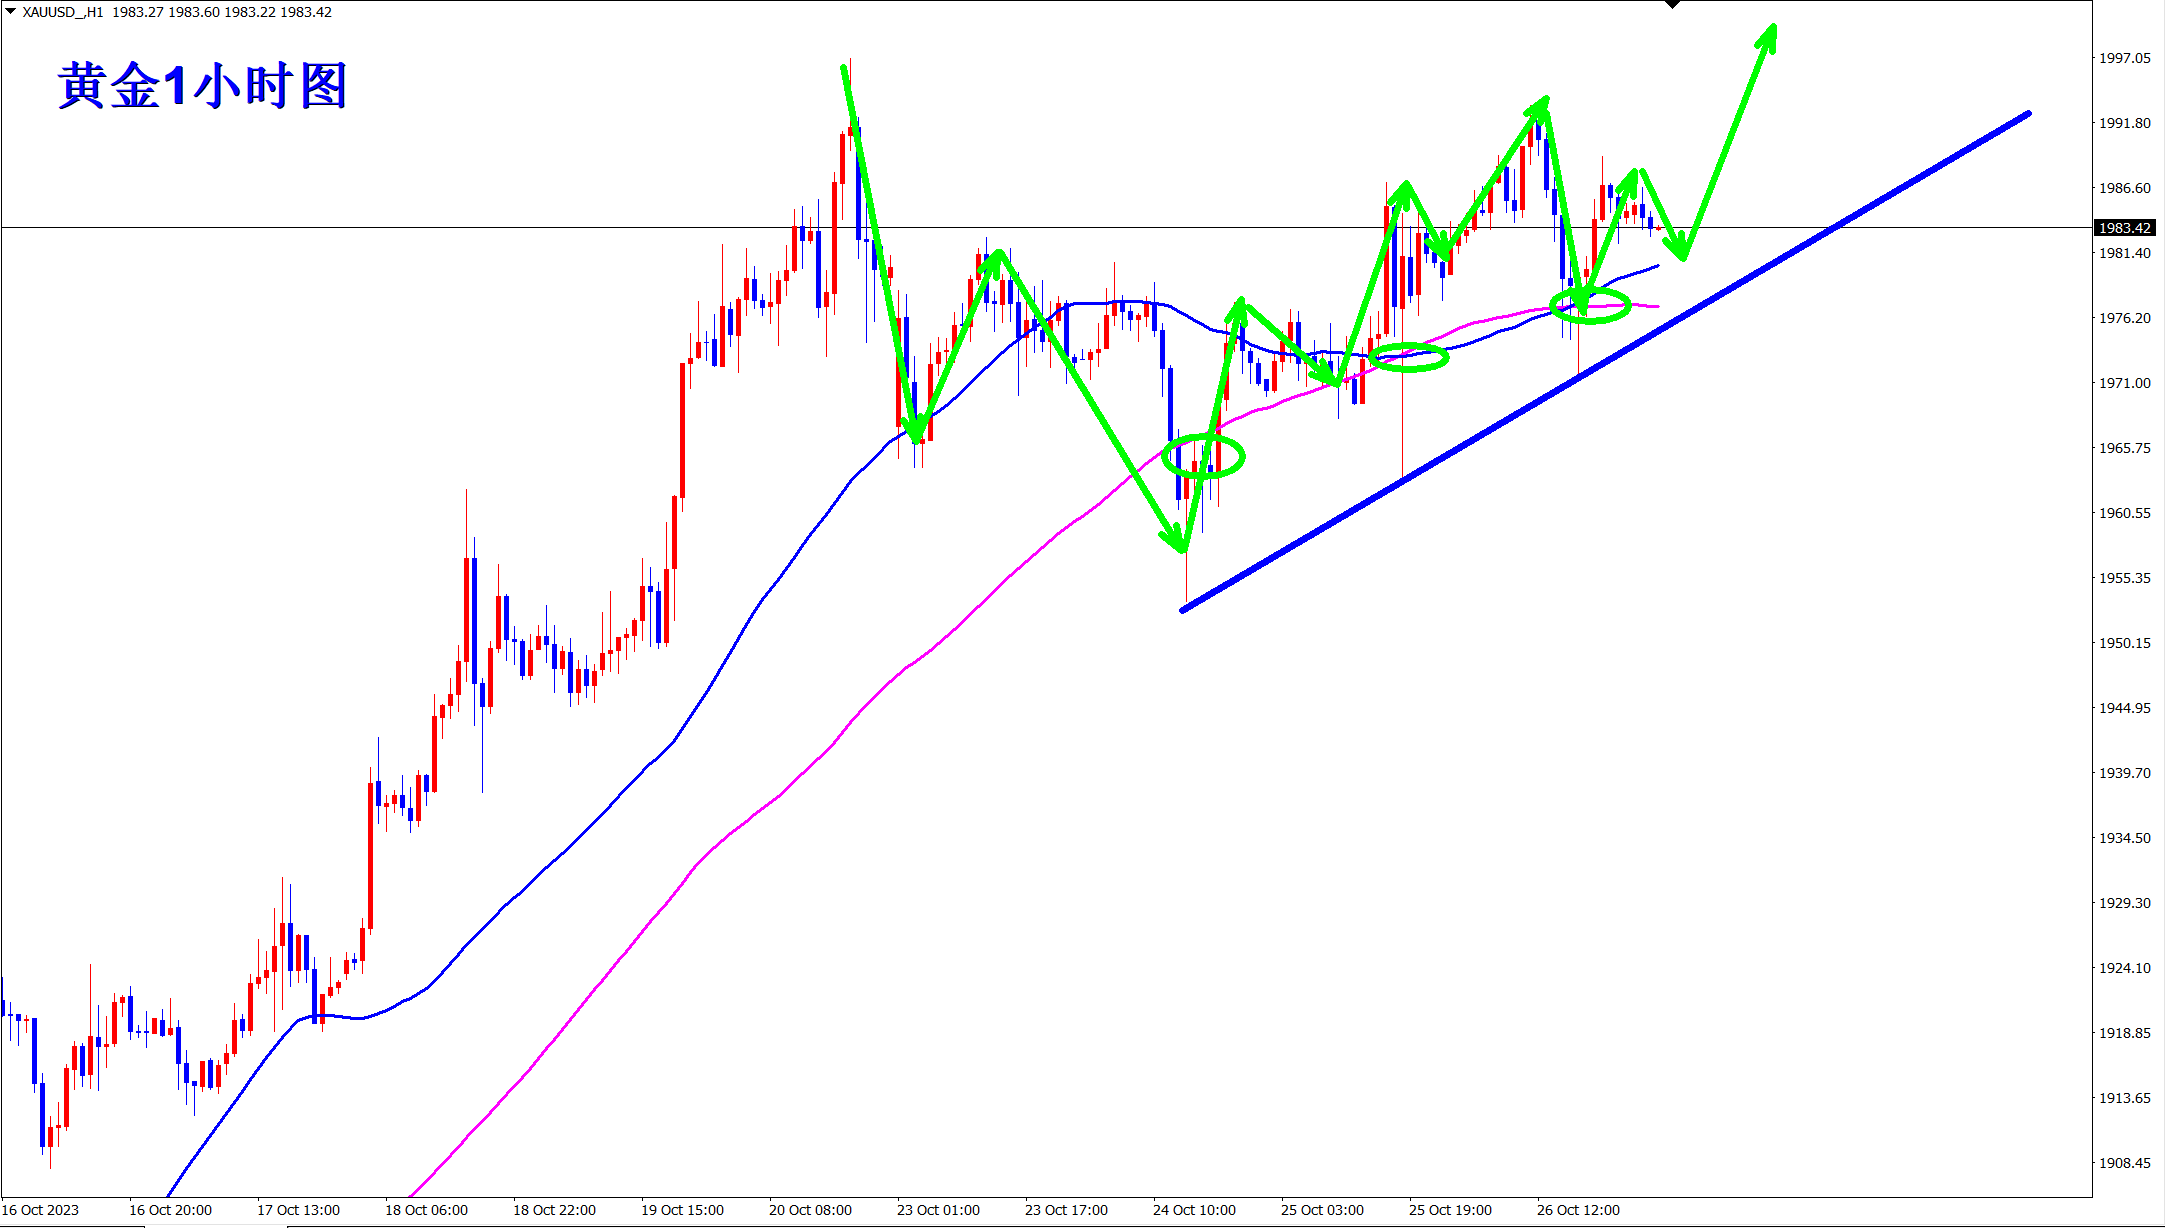Click the XAUUSD H1 symbol header text
Screen dimensions: 2165x1228
pyautogui.click(x=63, y=12)
